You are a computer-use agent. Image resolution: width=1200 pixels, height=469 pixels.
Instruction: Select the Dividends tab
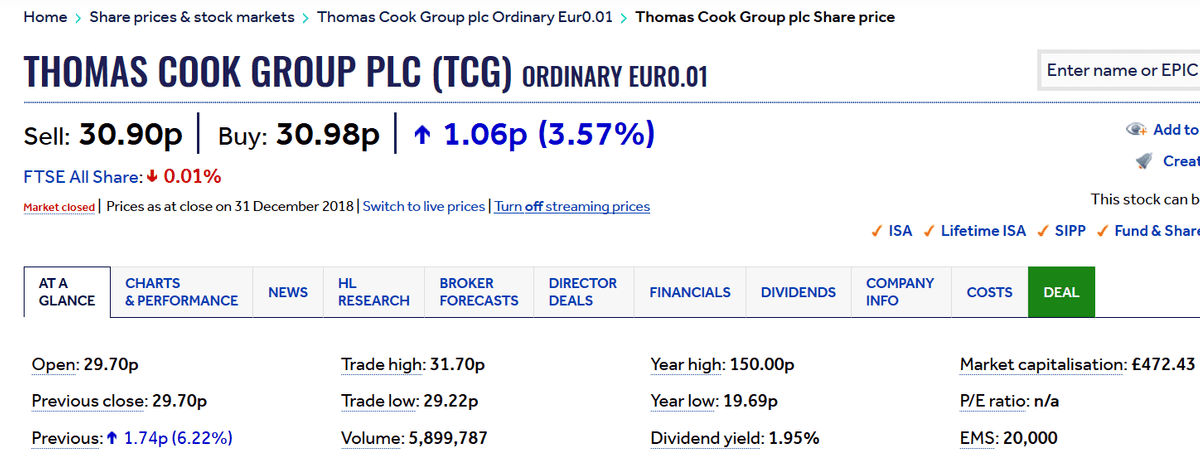798,292
